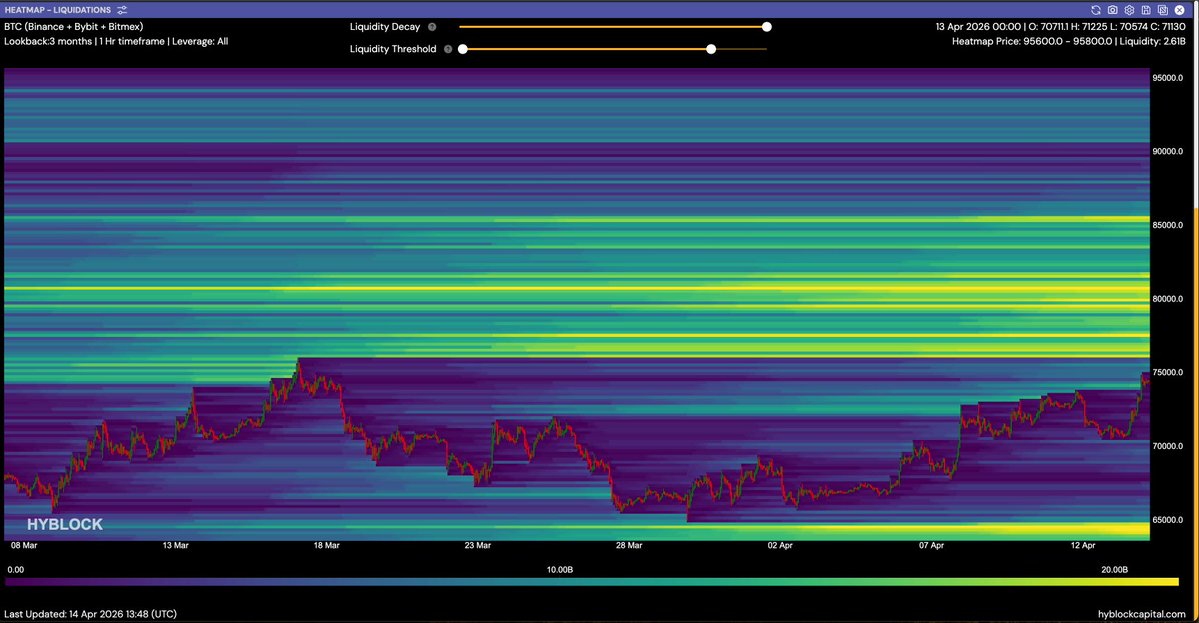The image size is (1199, 623).
Task: Open heatmap settings gear icon
Action: pyautogui.click(x=1128, y=9)
